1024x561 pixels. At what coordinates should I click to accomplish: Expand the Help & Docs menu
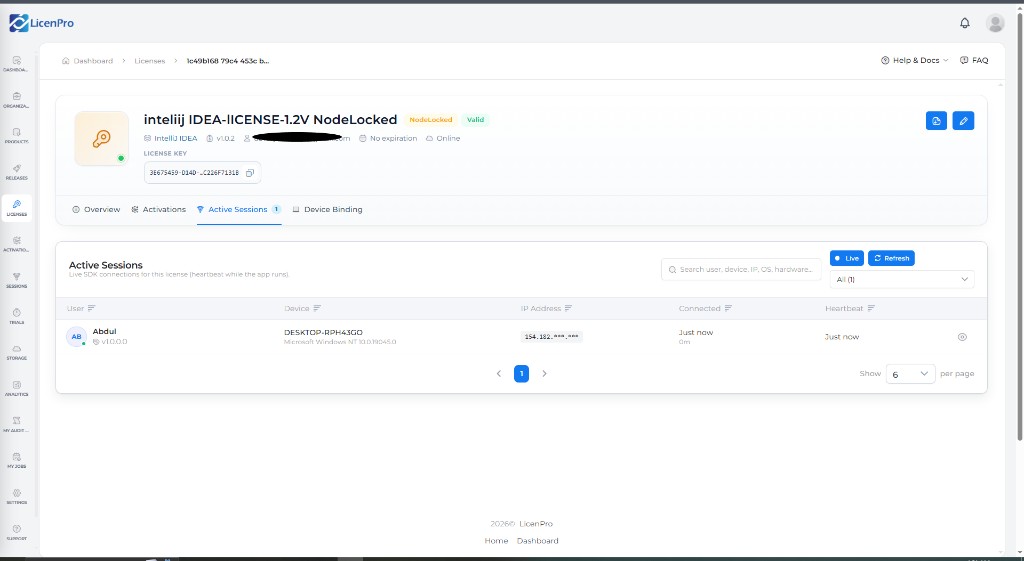pos(914,60)
